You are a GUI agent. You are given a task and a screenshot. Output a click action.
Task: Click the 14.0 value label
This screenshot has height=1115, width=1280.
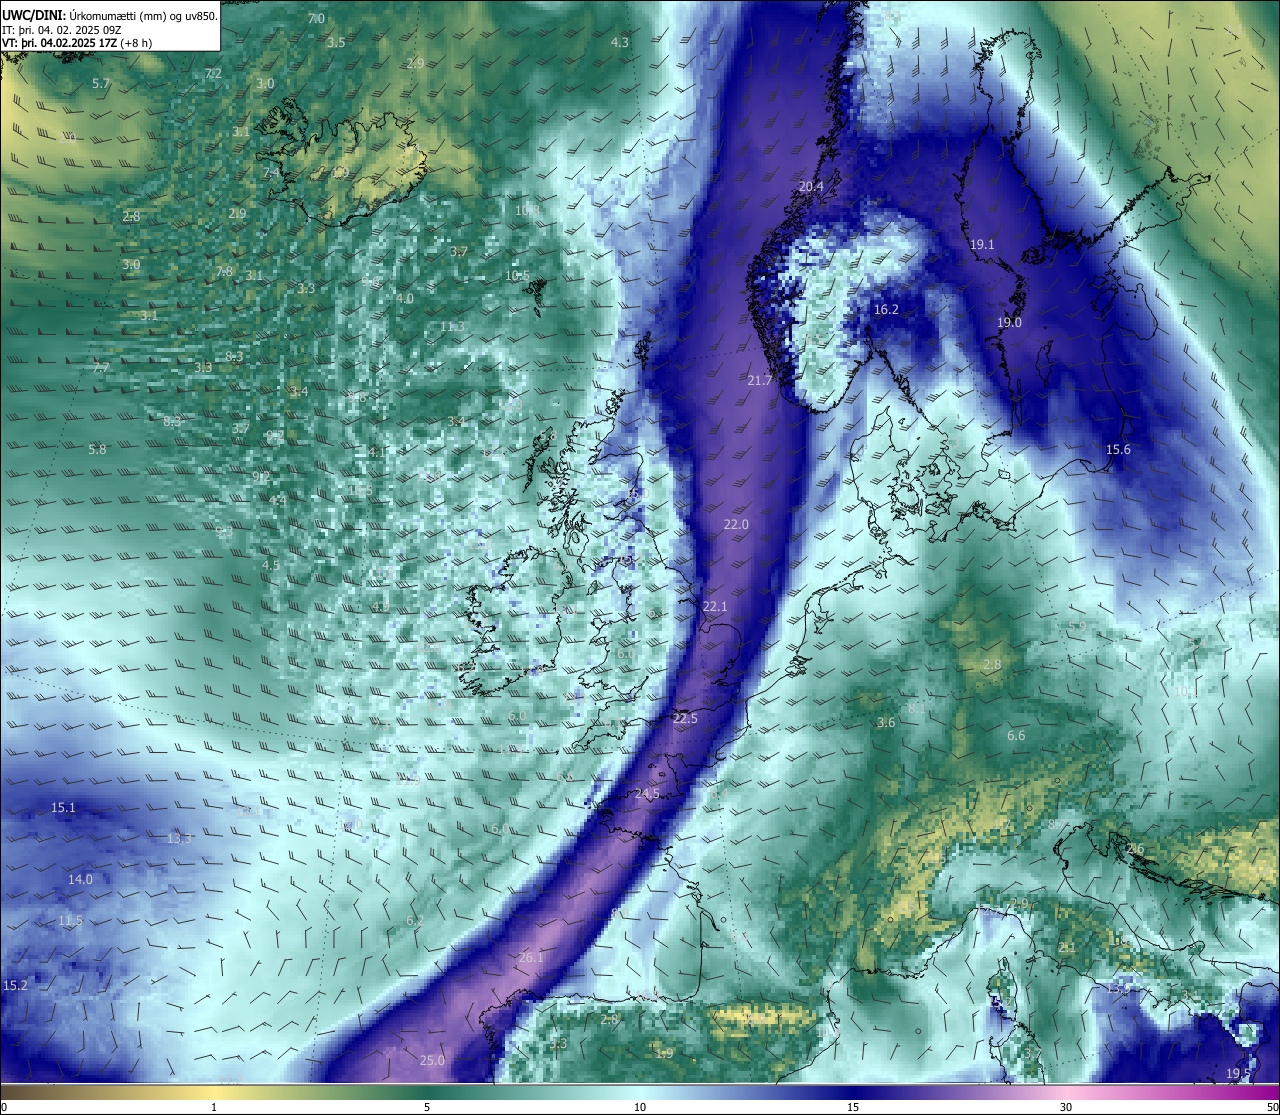[x=80, y=880]
